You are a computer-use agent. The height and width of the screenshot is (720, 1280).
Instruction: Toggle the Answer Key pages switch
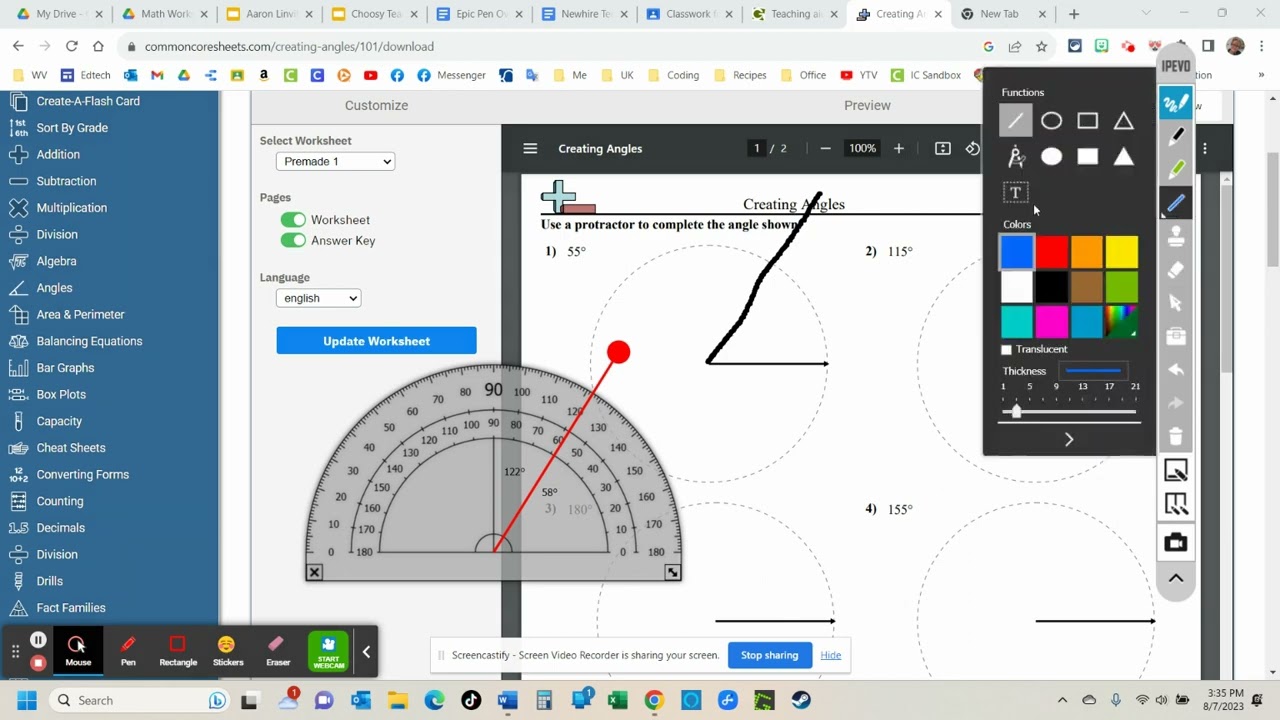pos(293,240)
